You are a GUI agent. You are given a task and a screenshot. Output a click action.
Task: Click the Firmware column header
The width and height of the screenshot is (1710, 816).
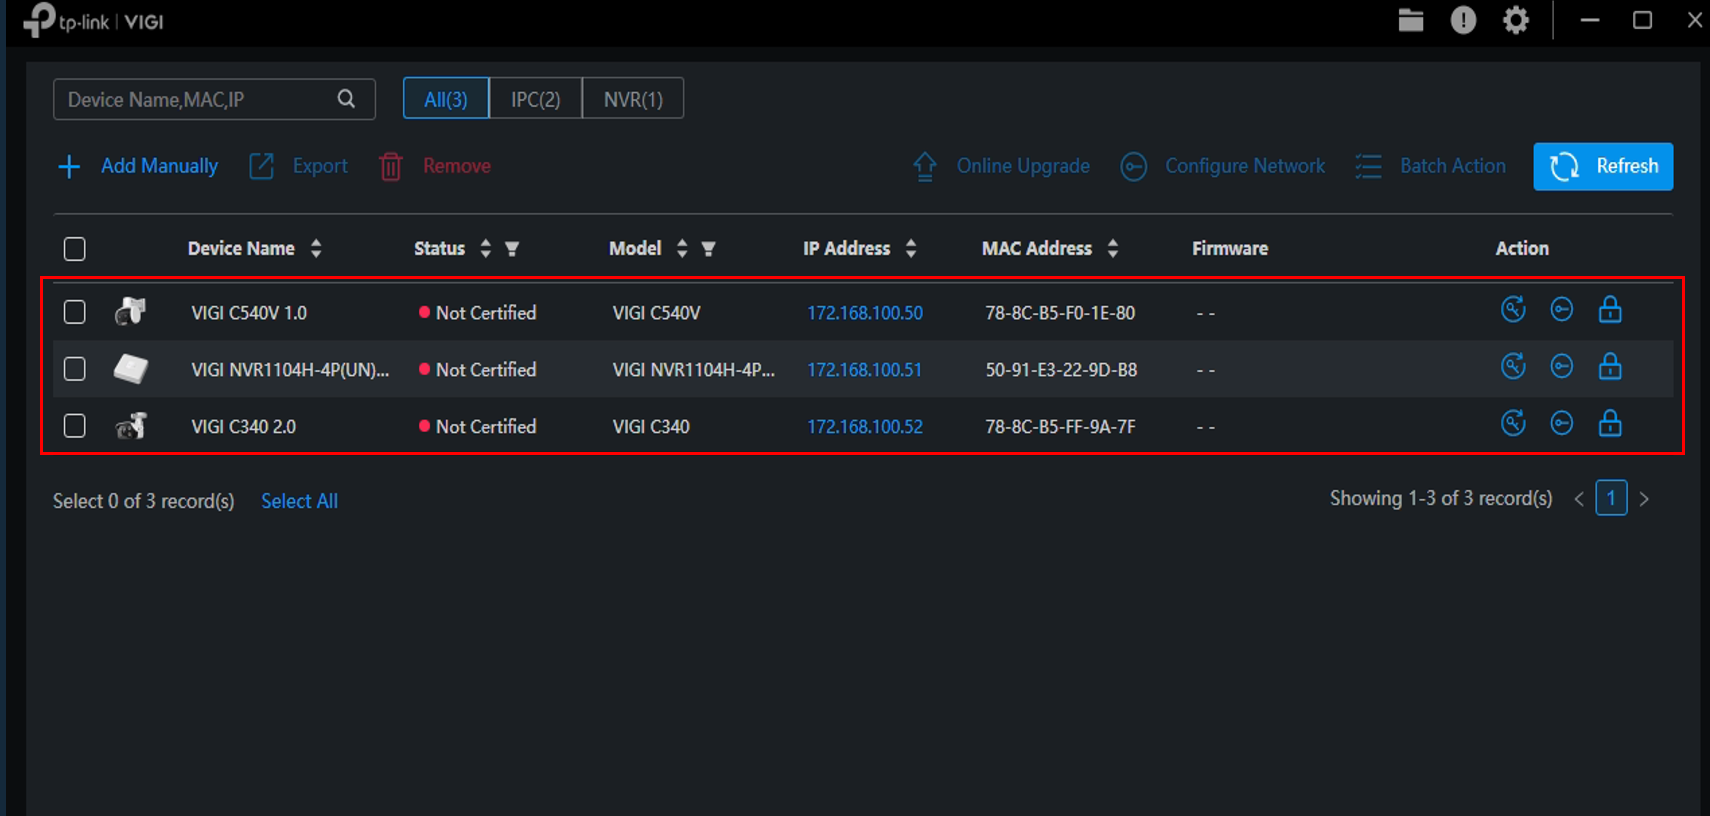(1230, 249)
